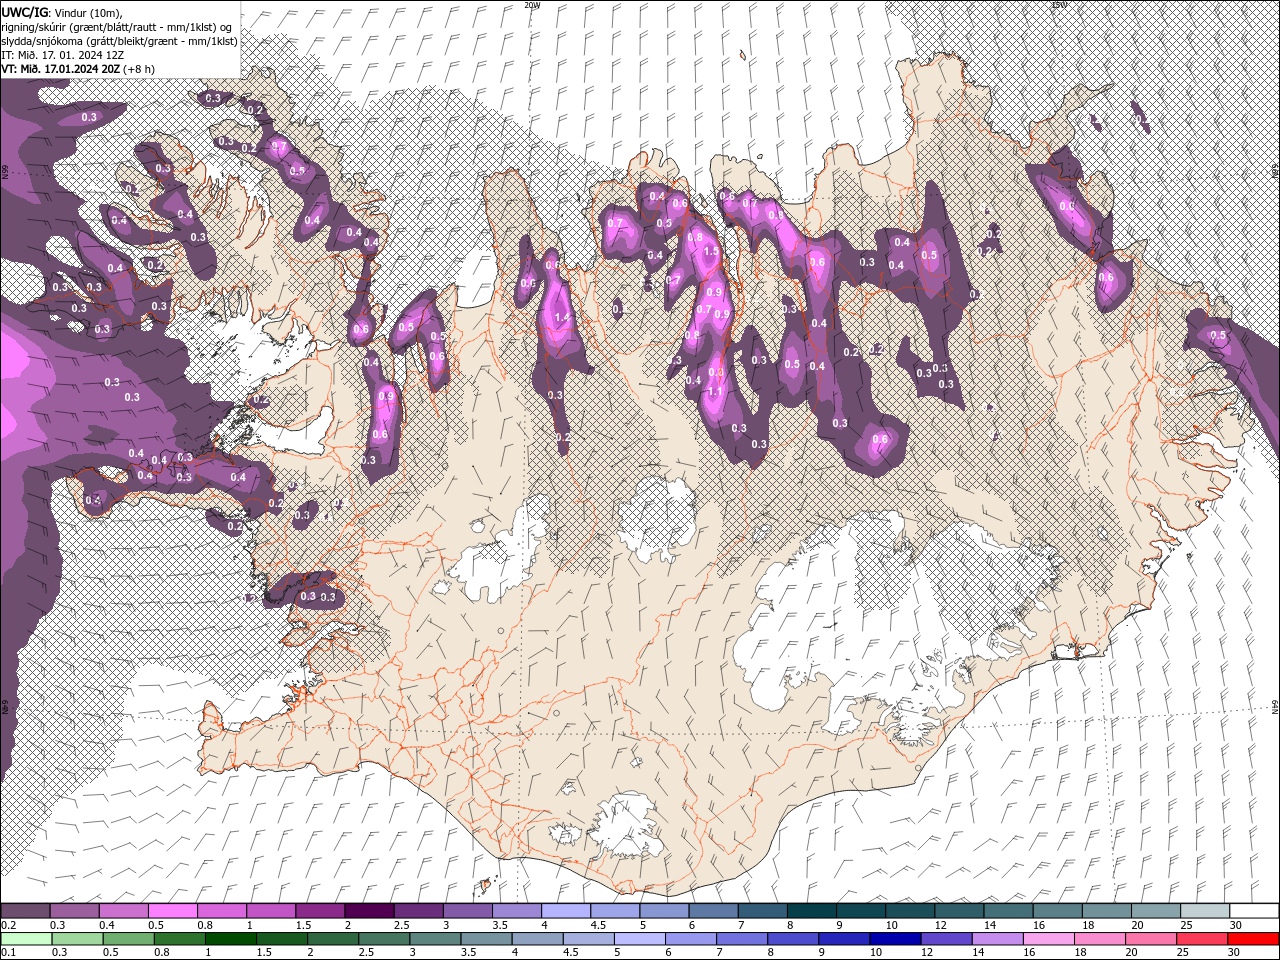Choose the dark teal top swatch labeled 8
The width and height of the screenshot is (1280, 960).
pos(811,911)
